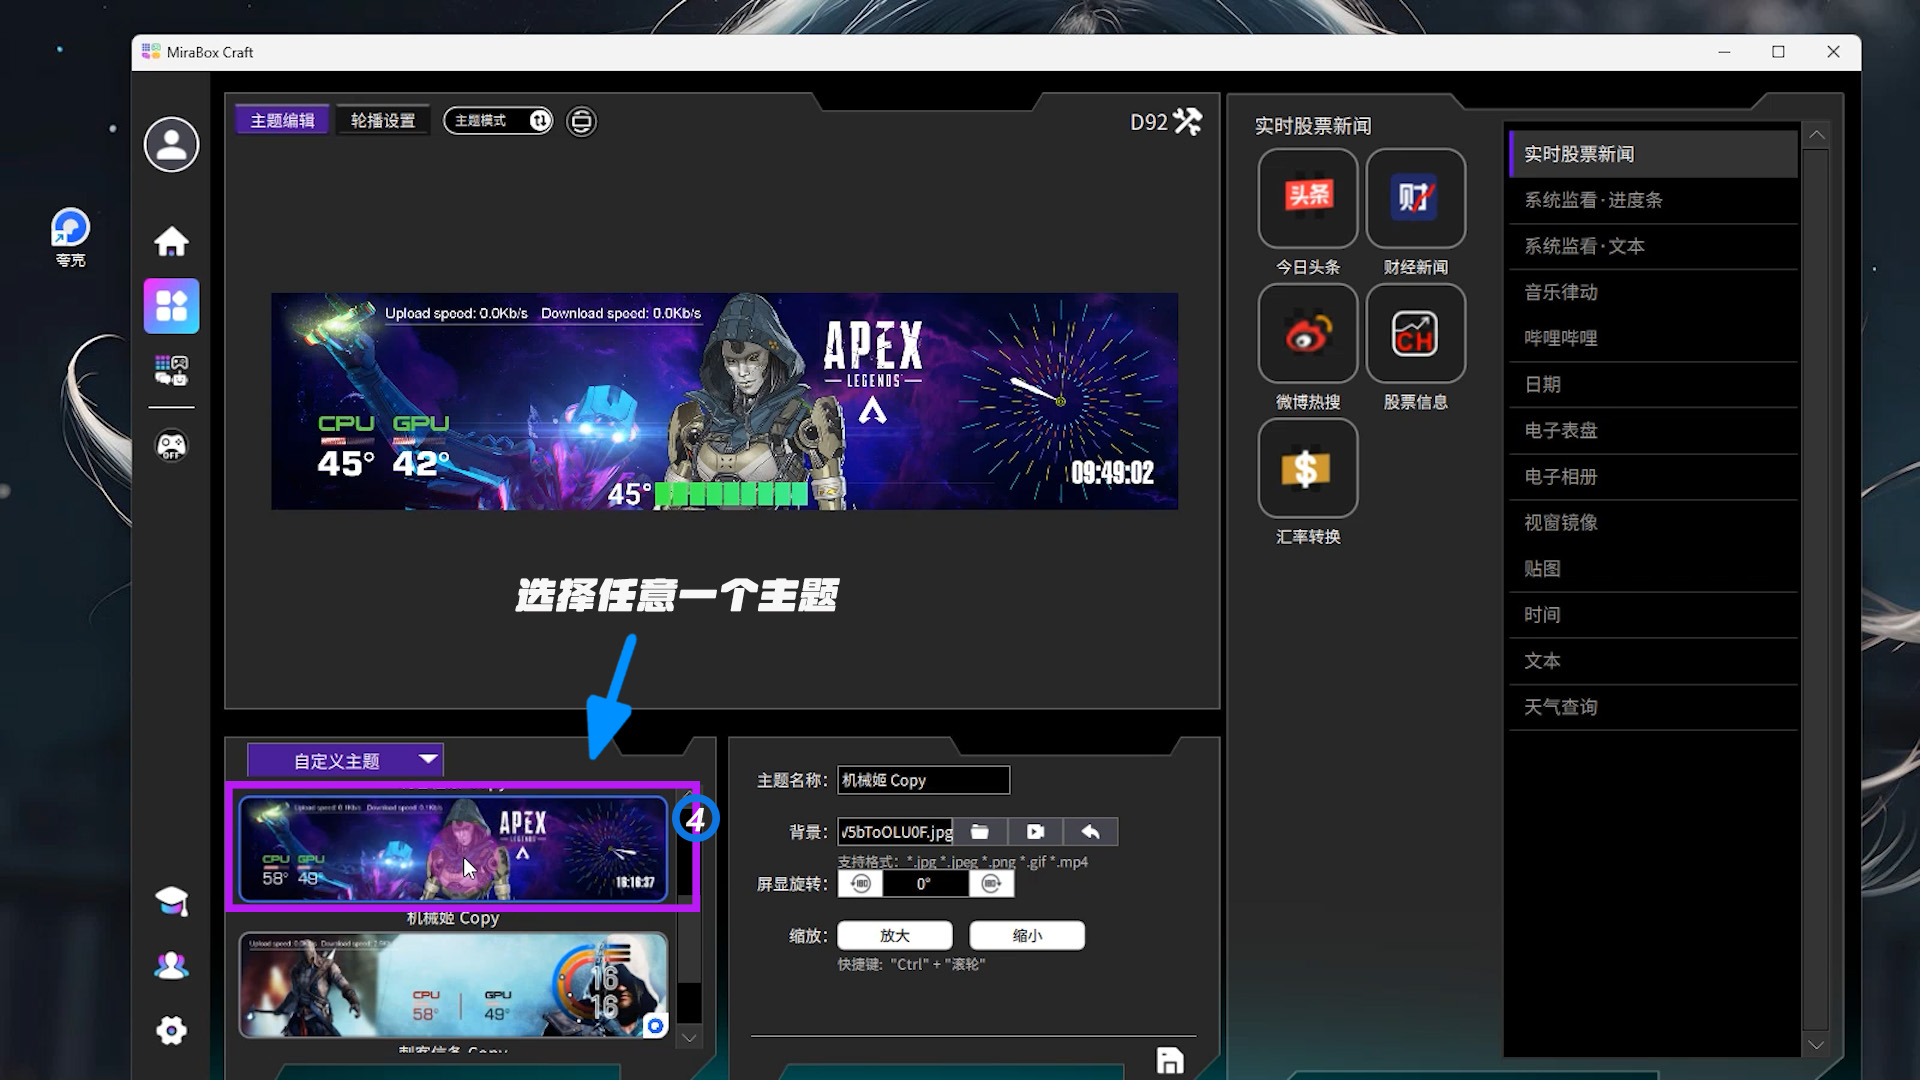1920x1080 pixels.
Task: Rotate screen clockwise 180 icon
Action: coord(991,884)
